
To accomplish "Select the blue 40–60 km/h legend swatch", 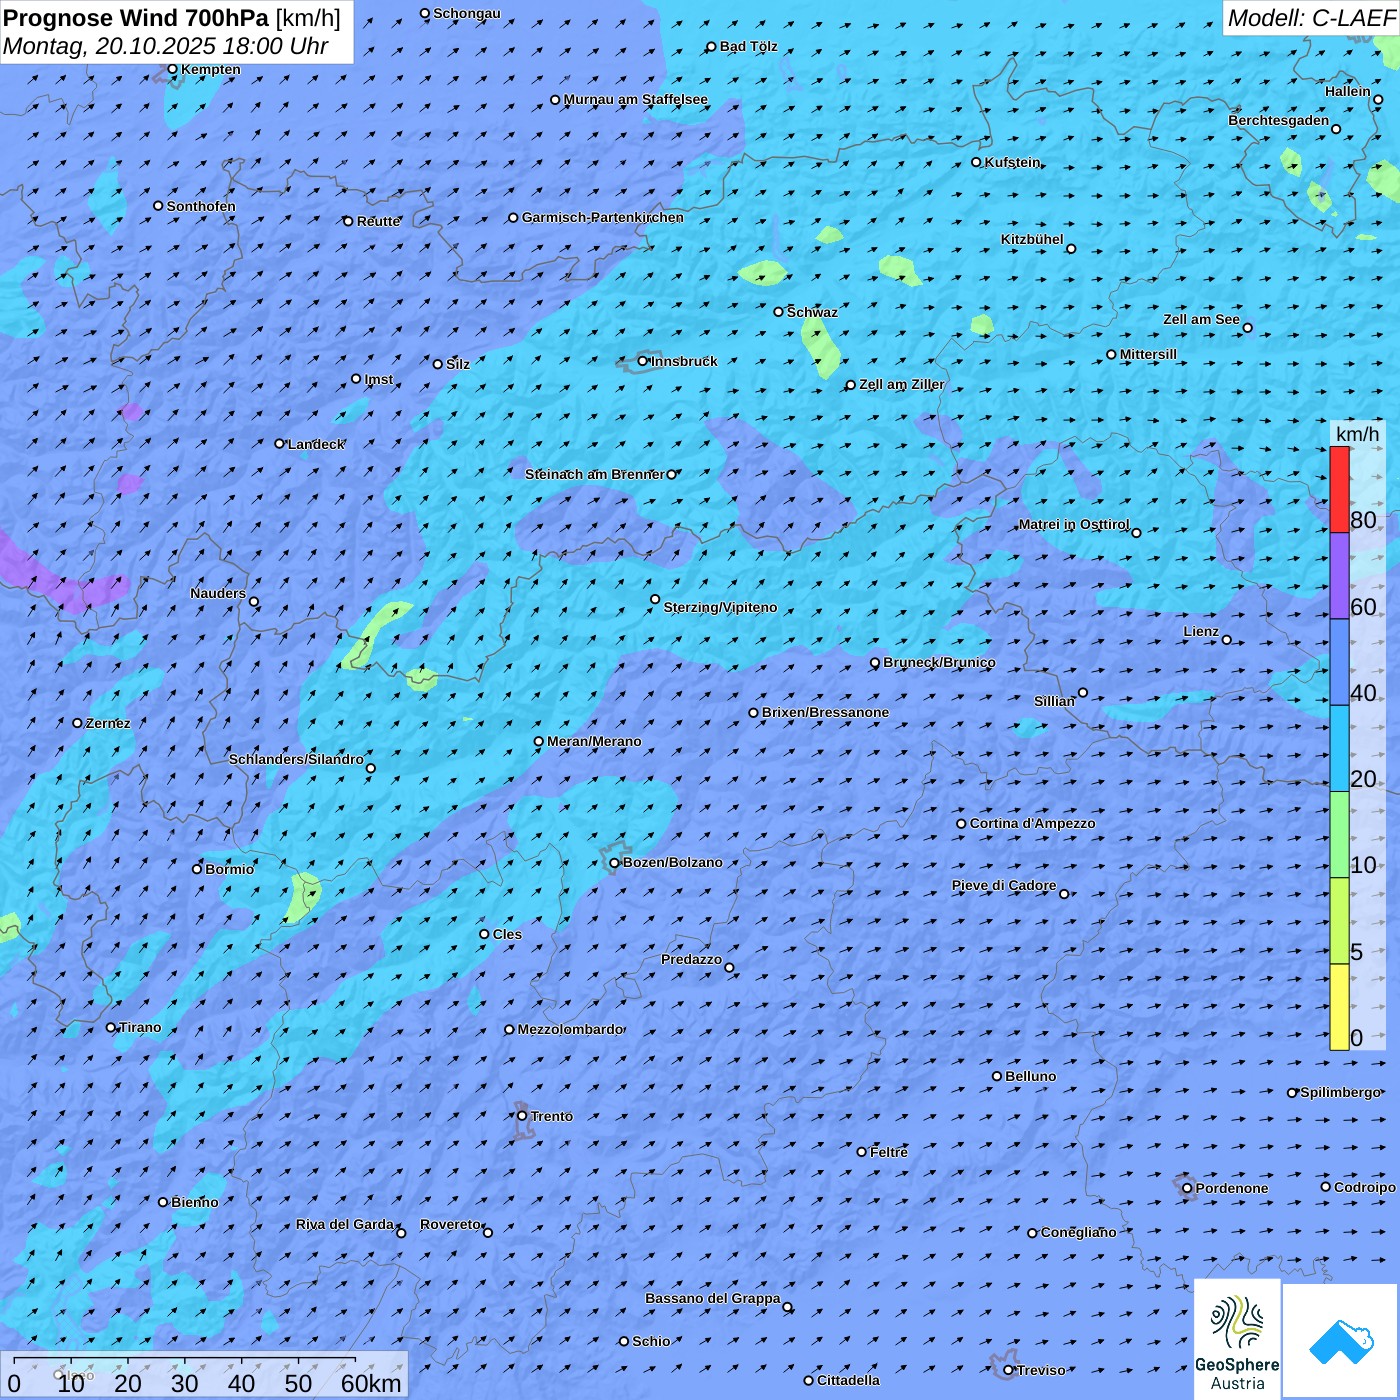I will tap(1339, 662).
